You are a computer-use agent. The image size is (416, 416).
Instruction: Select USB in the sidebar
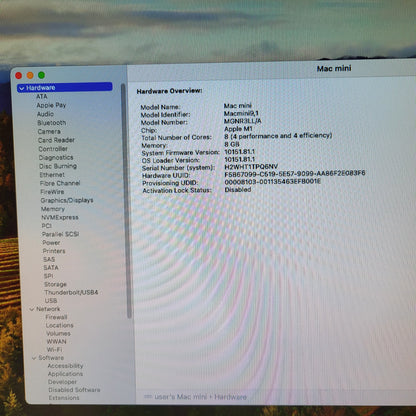pyautogui.click(x=51, y=301)
